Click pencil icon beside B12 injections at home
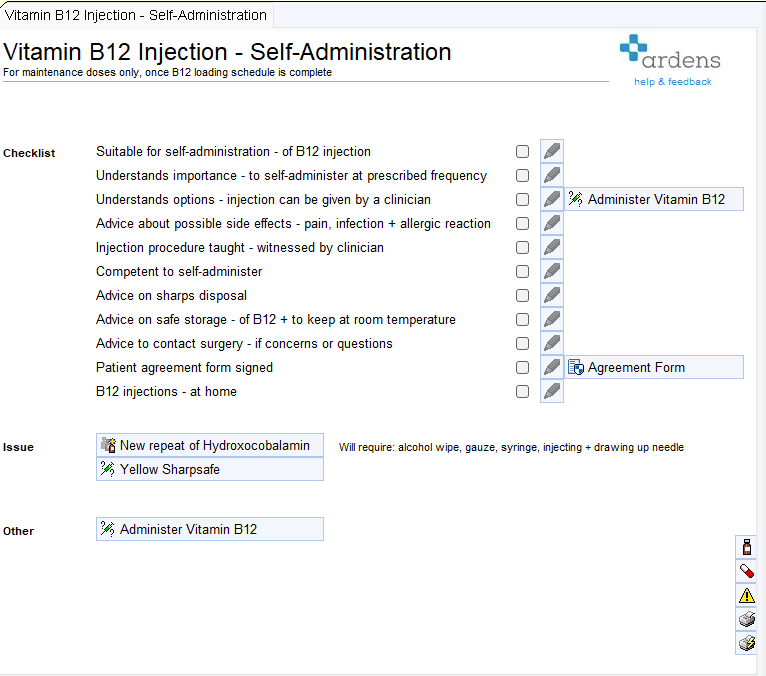The width and height of the screenshot is (766, 676). coord(552,392)
